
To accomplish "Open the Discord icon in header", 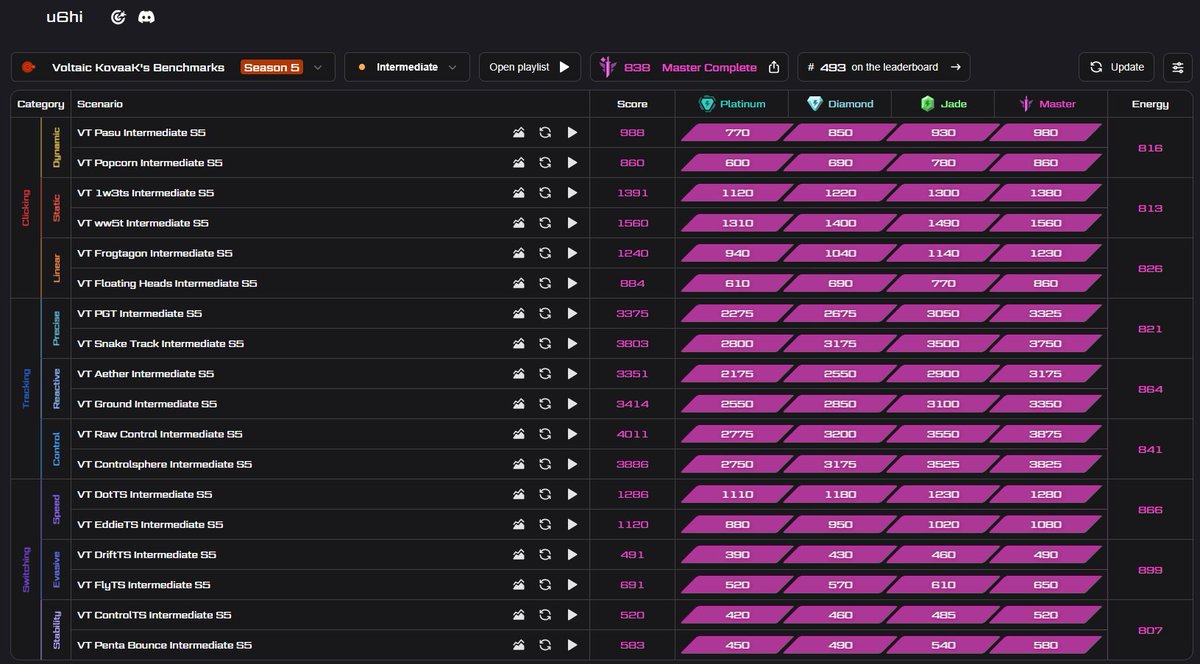I will [146, 17].
